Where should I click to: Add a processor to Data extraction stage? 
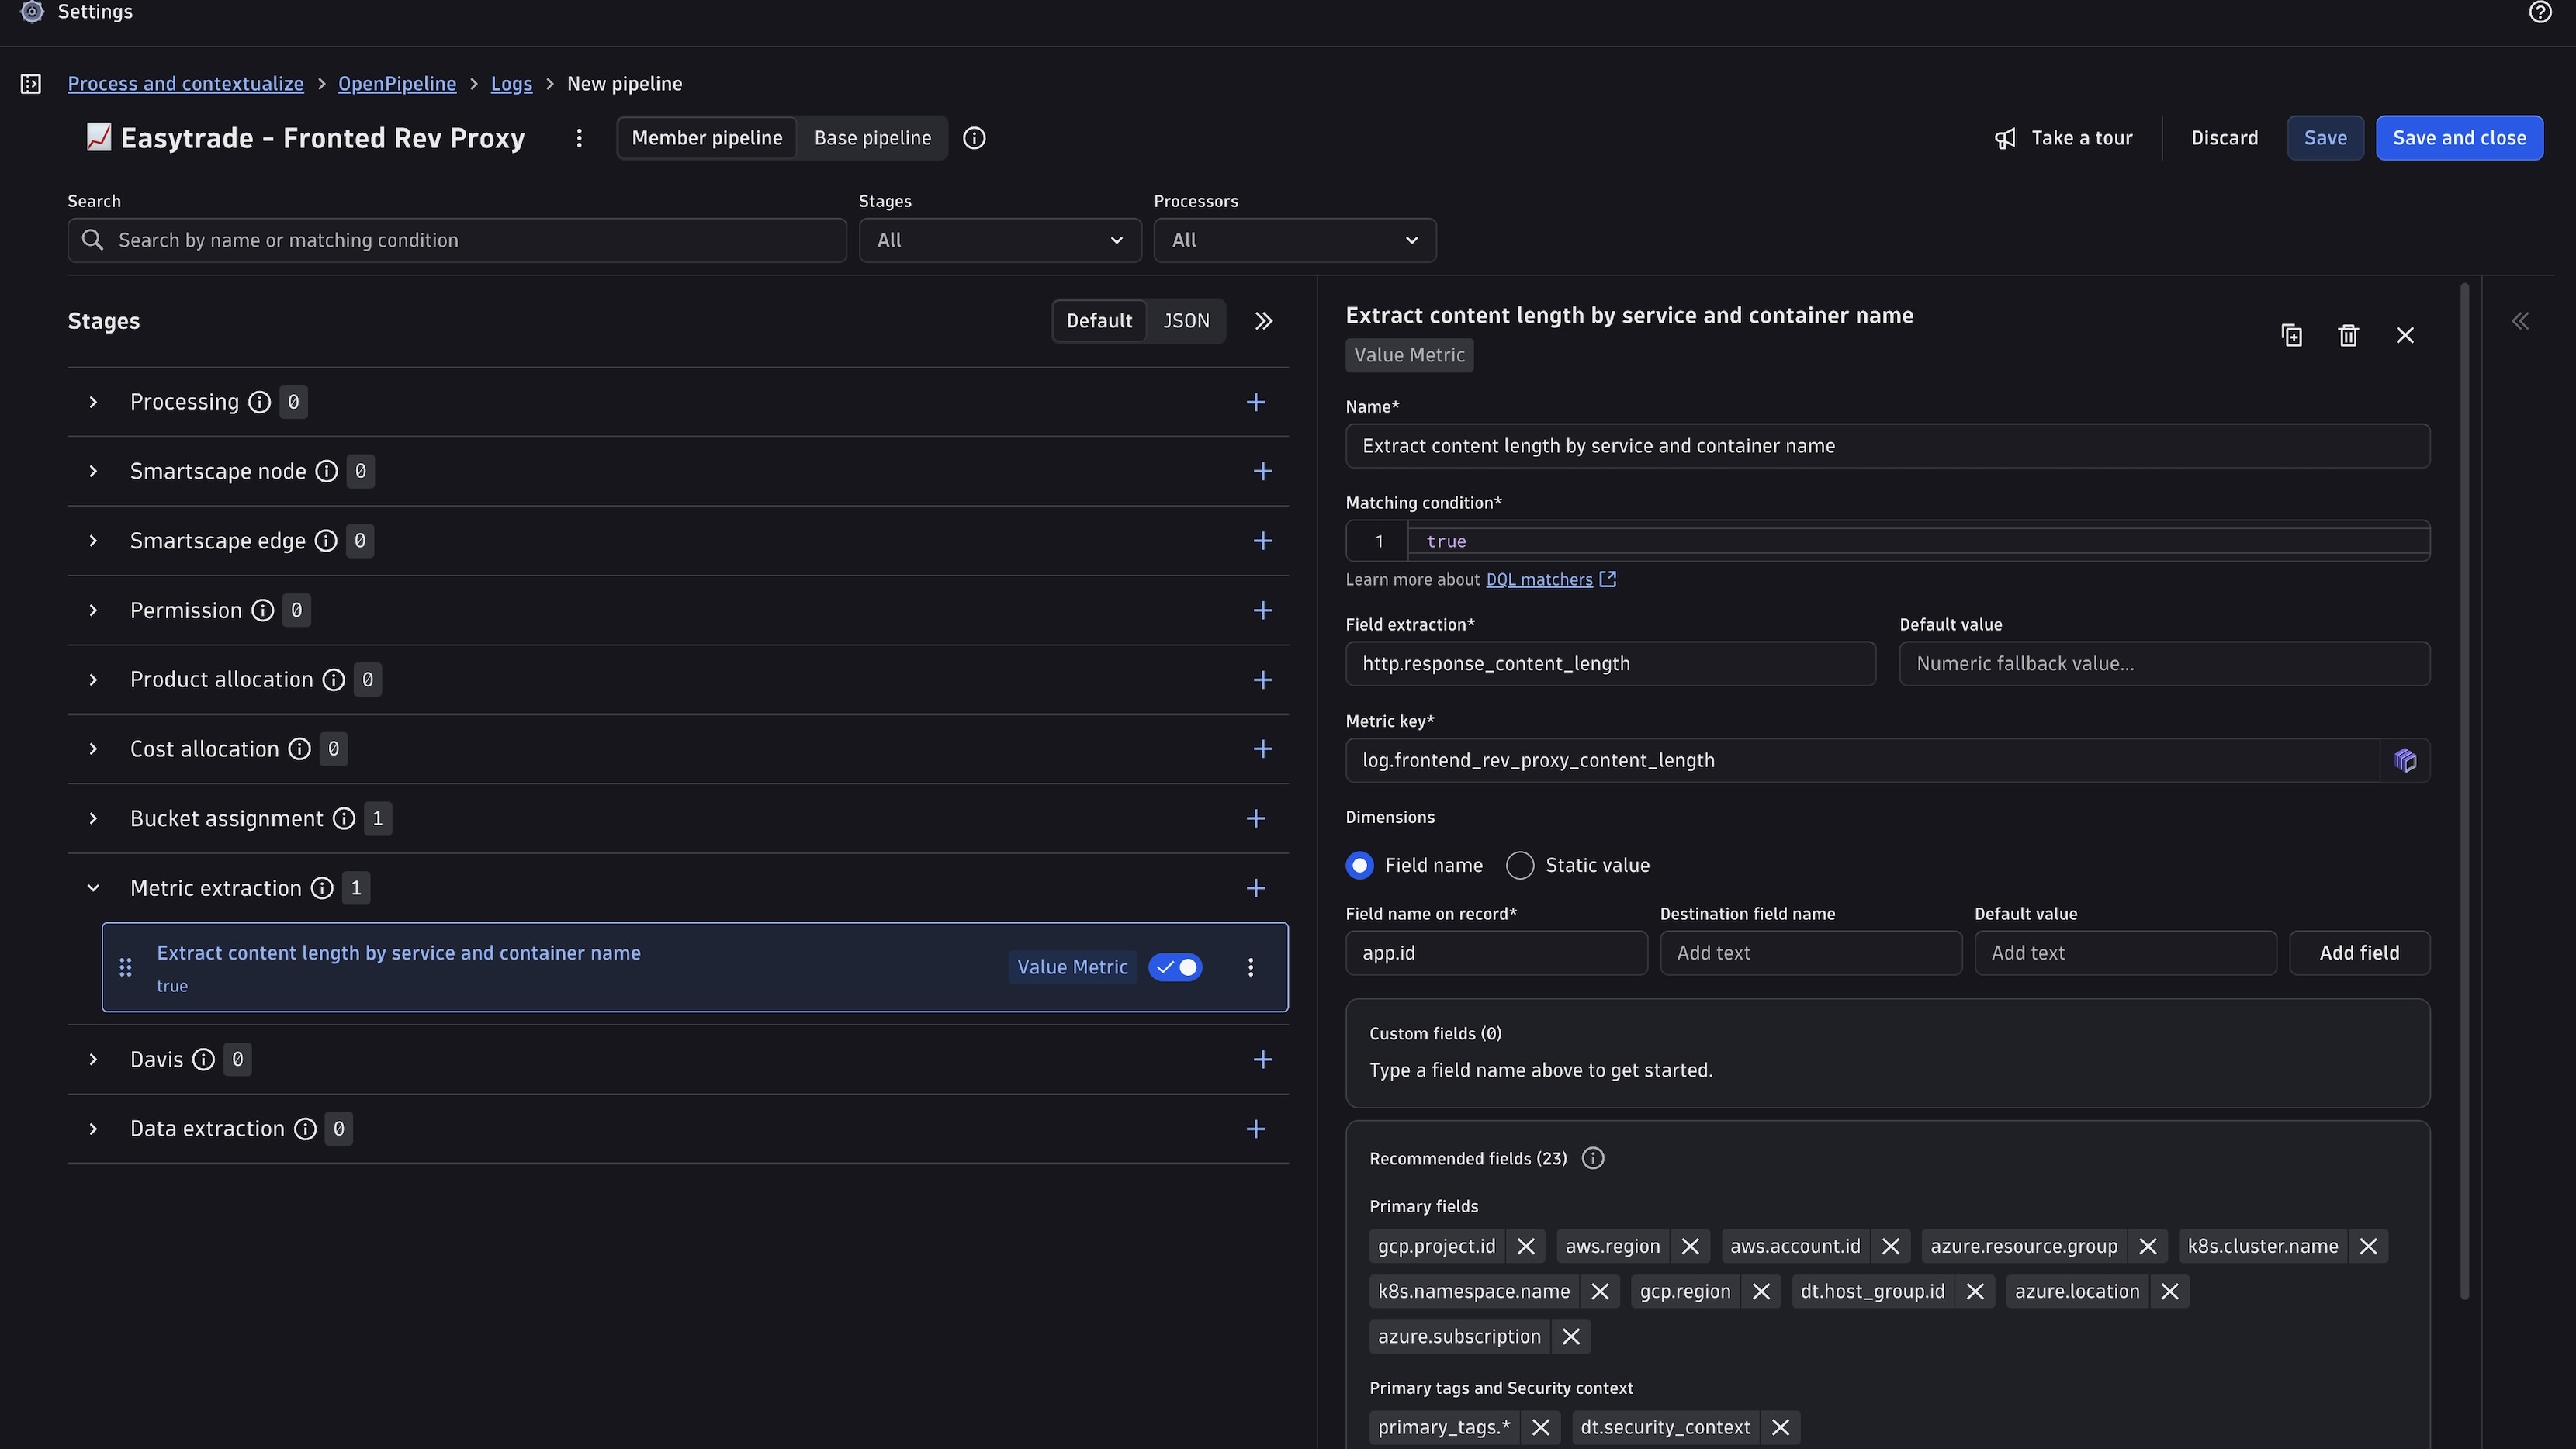click(1256, 1129)
